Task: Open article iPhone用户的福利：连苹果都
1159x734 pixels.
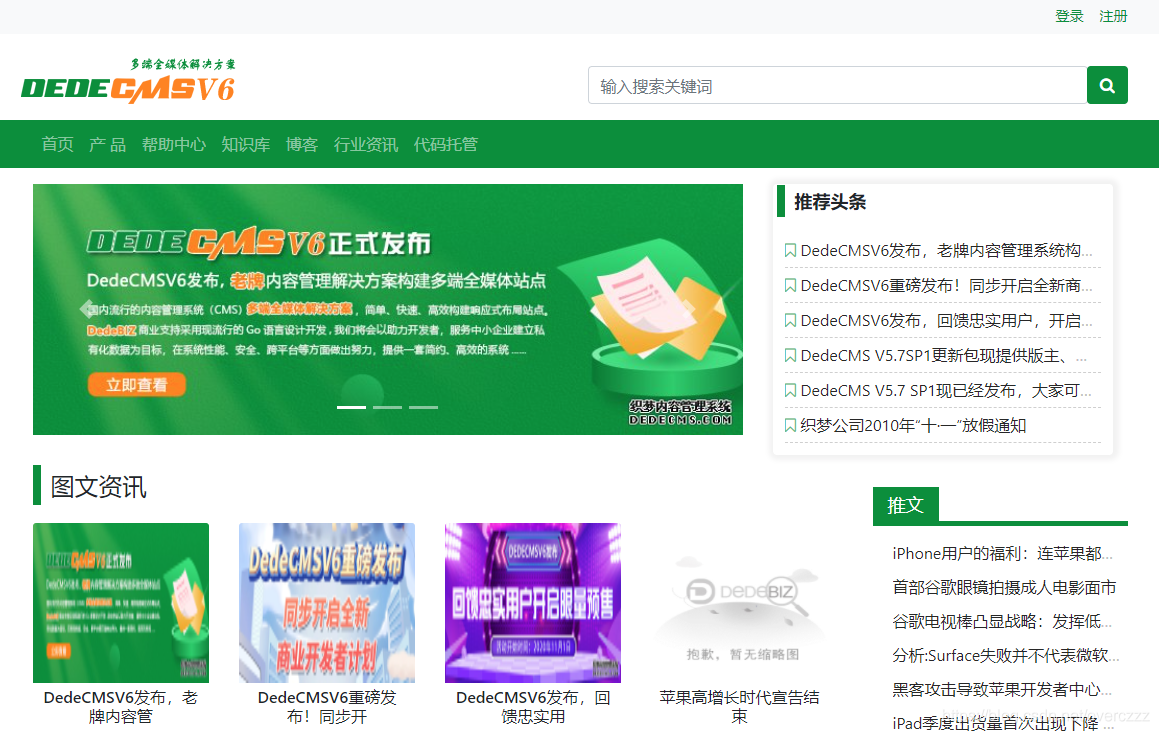Action: click(1002, 554)
